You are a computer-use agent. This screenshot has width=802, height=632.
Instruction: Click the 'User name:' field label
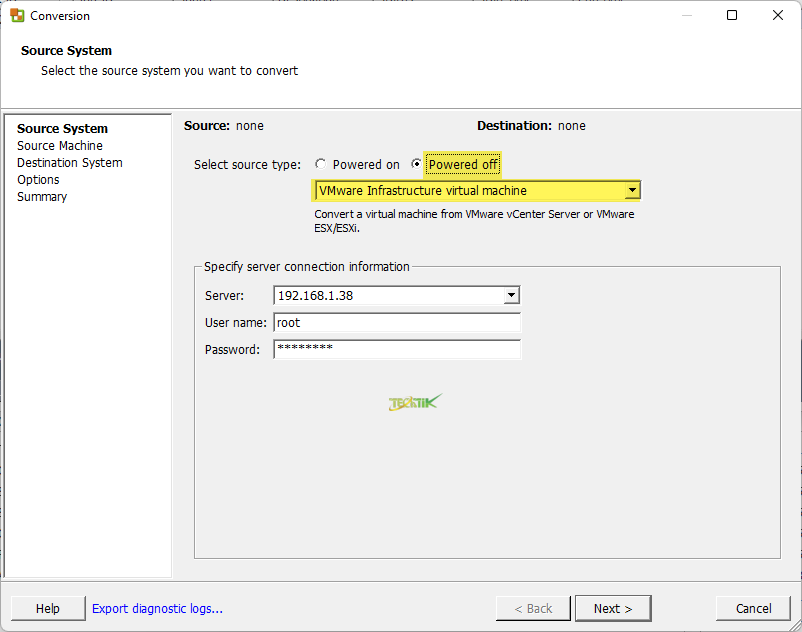236,323
